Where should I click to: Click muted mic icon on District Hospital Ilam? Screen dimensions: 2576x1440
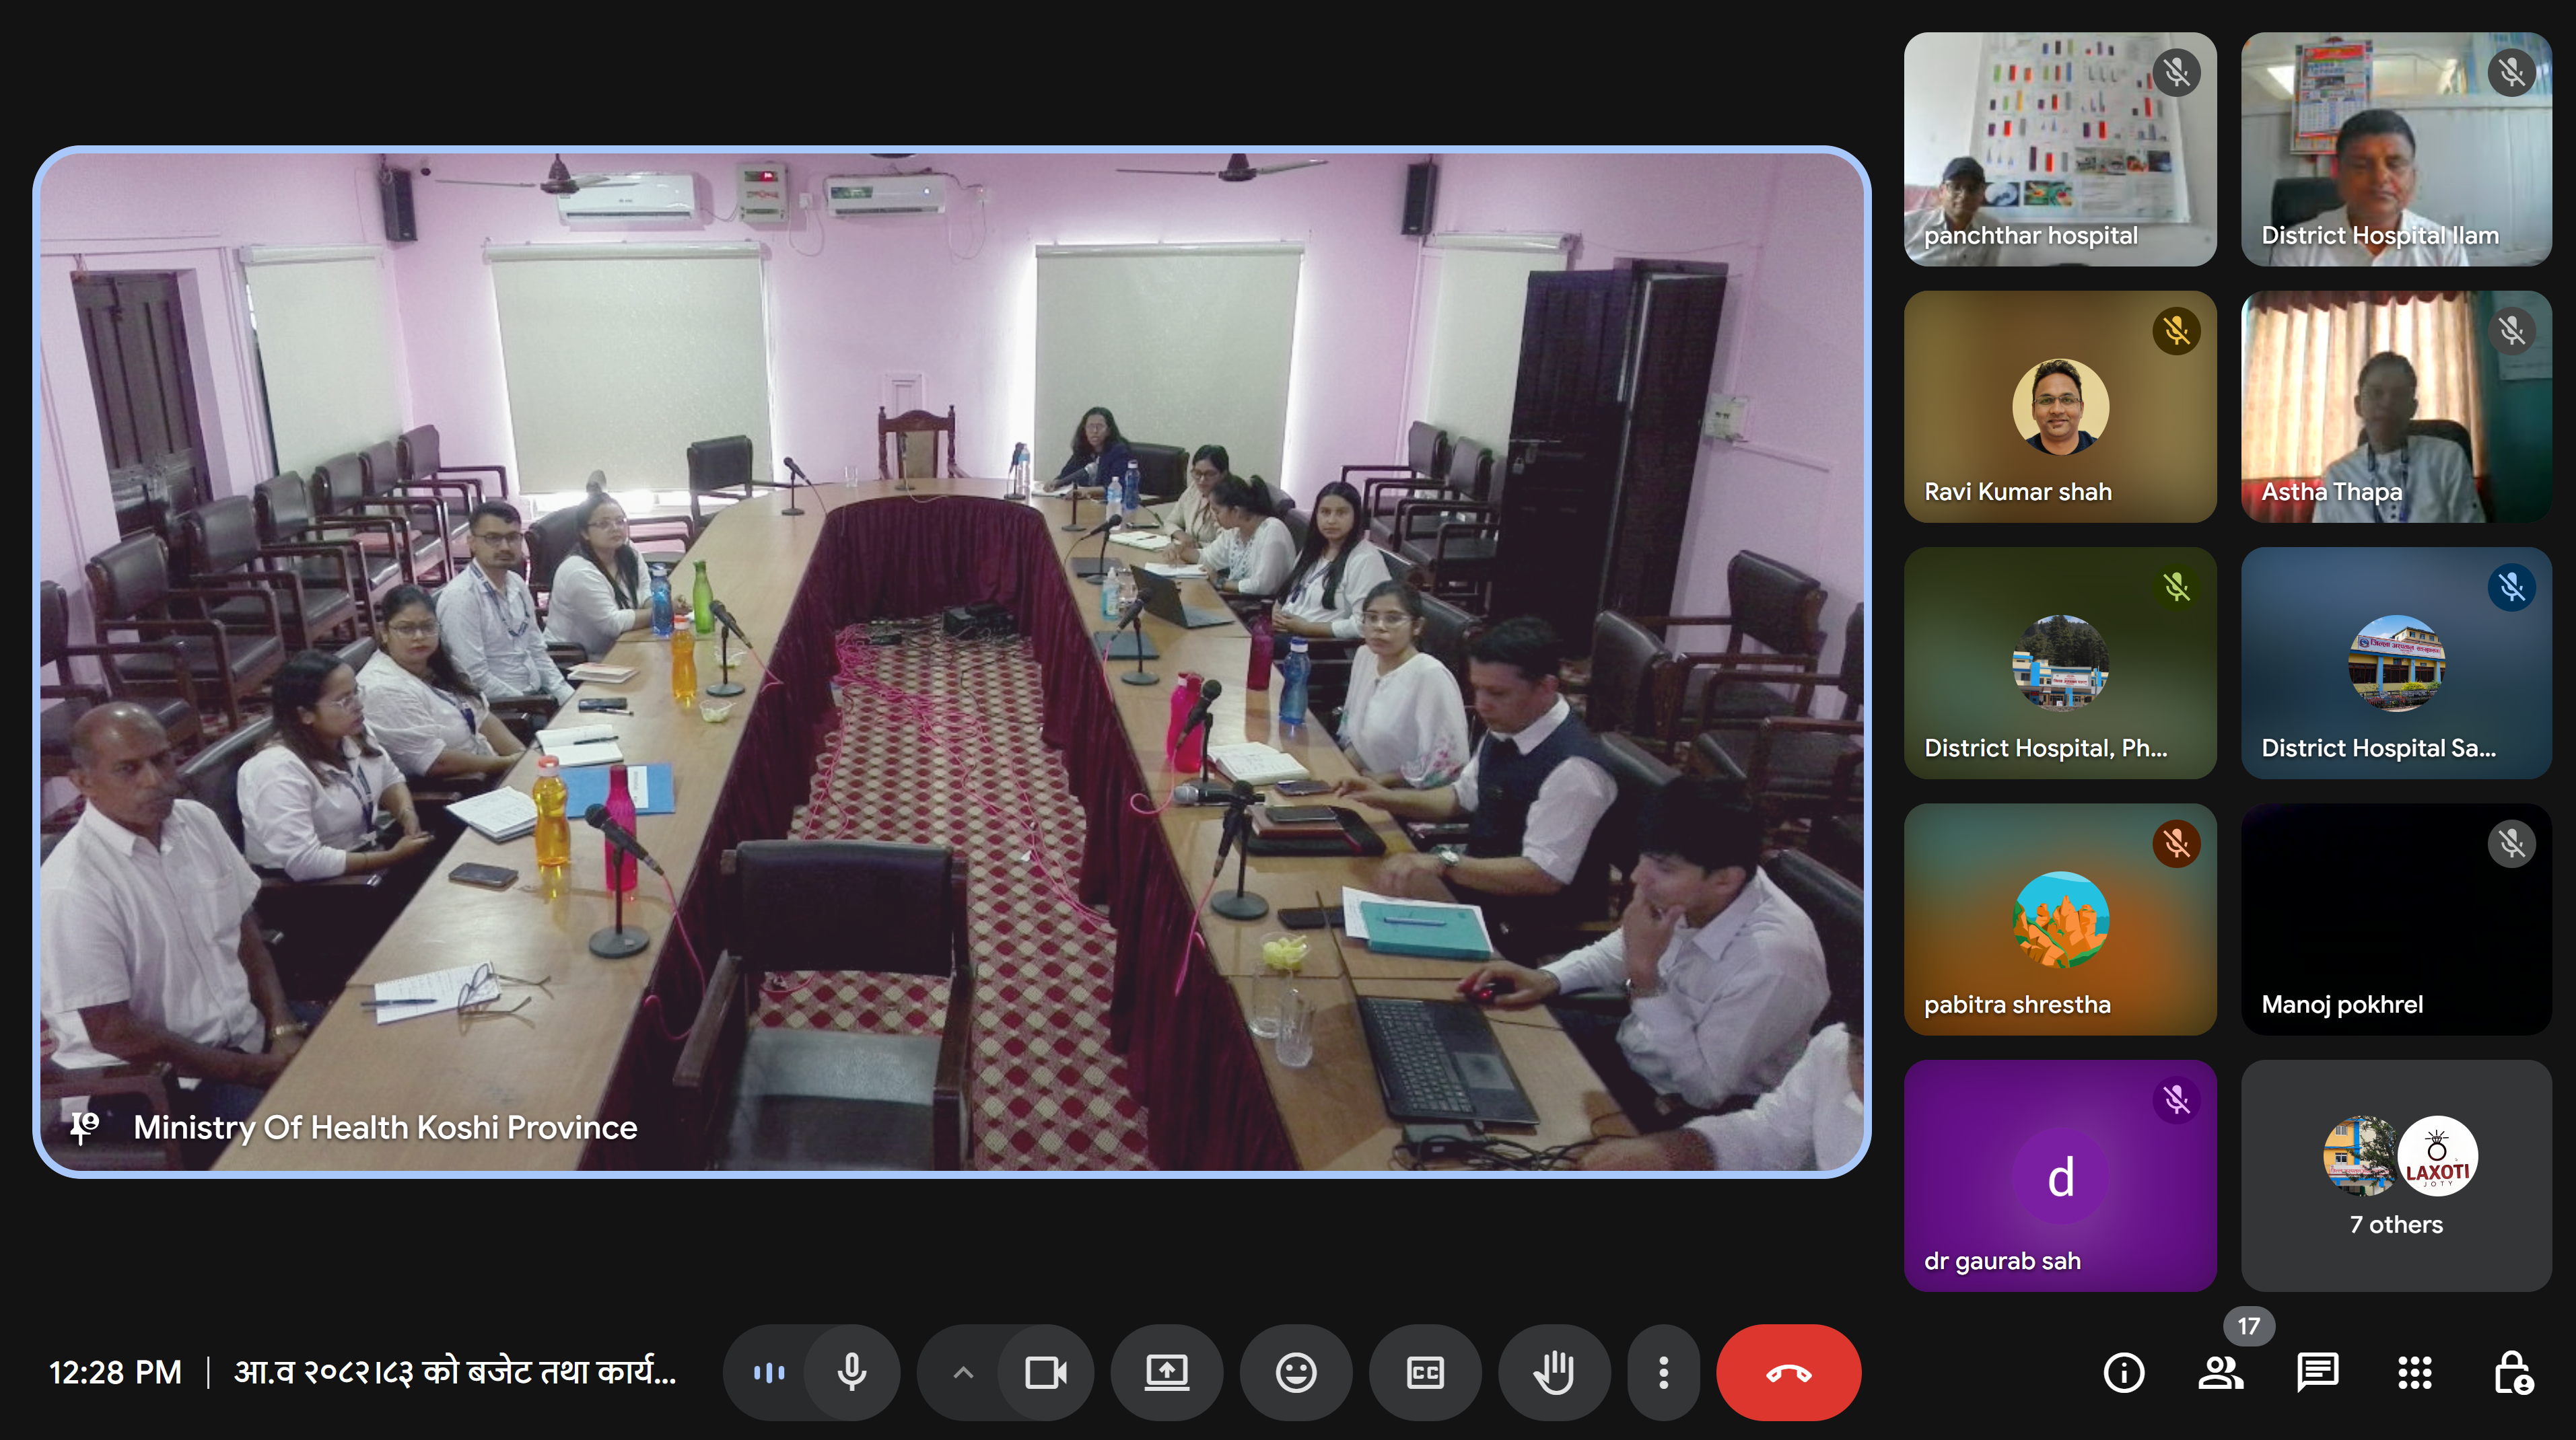pos(2511,73)
